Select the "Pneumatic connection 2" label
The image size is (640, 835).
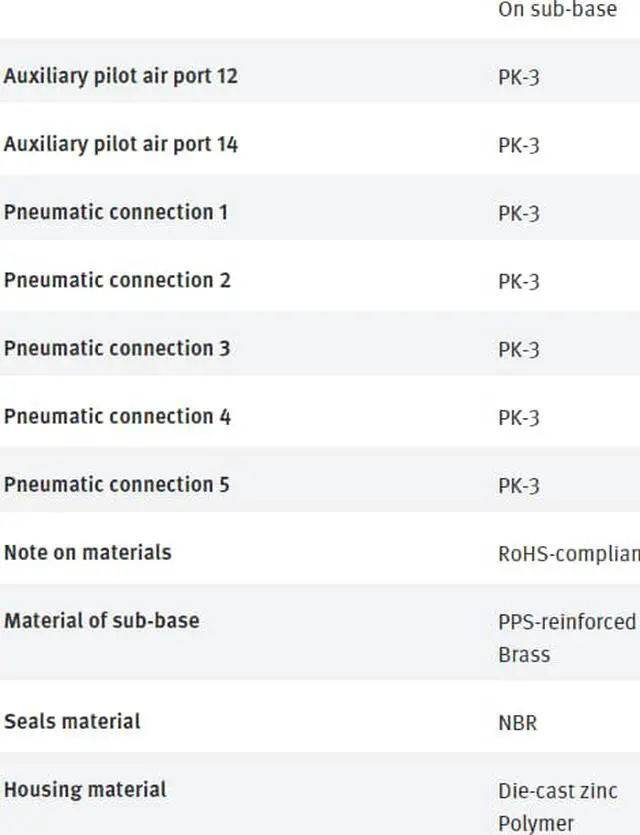point(117,280)
